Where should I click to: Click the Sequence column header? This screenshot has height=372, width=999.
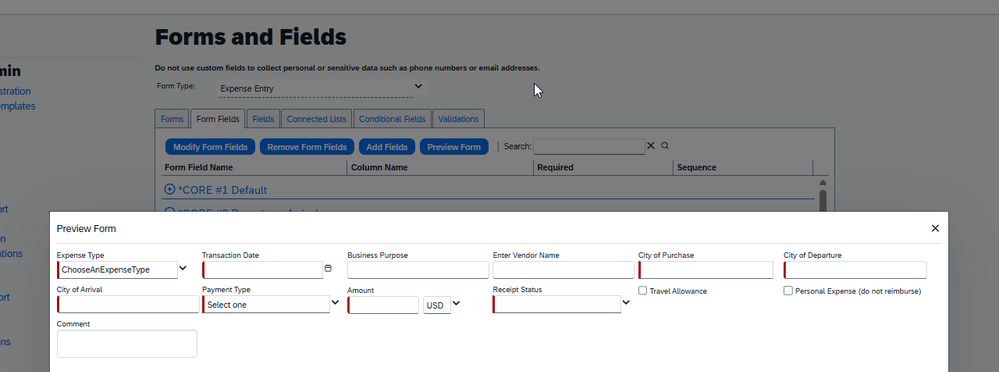click(696, 168)
